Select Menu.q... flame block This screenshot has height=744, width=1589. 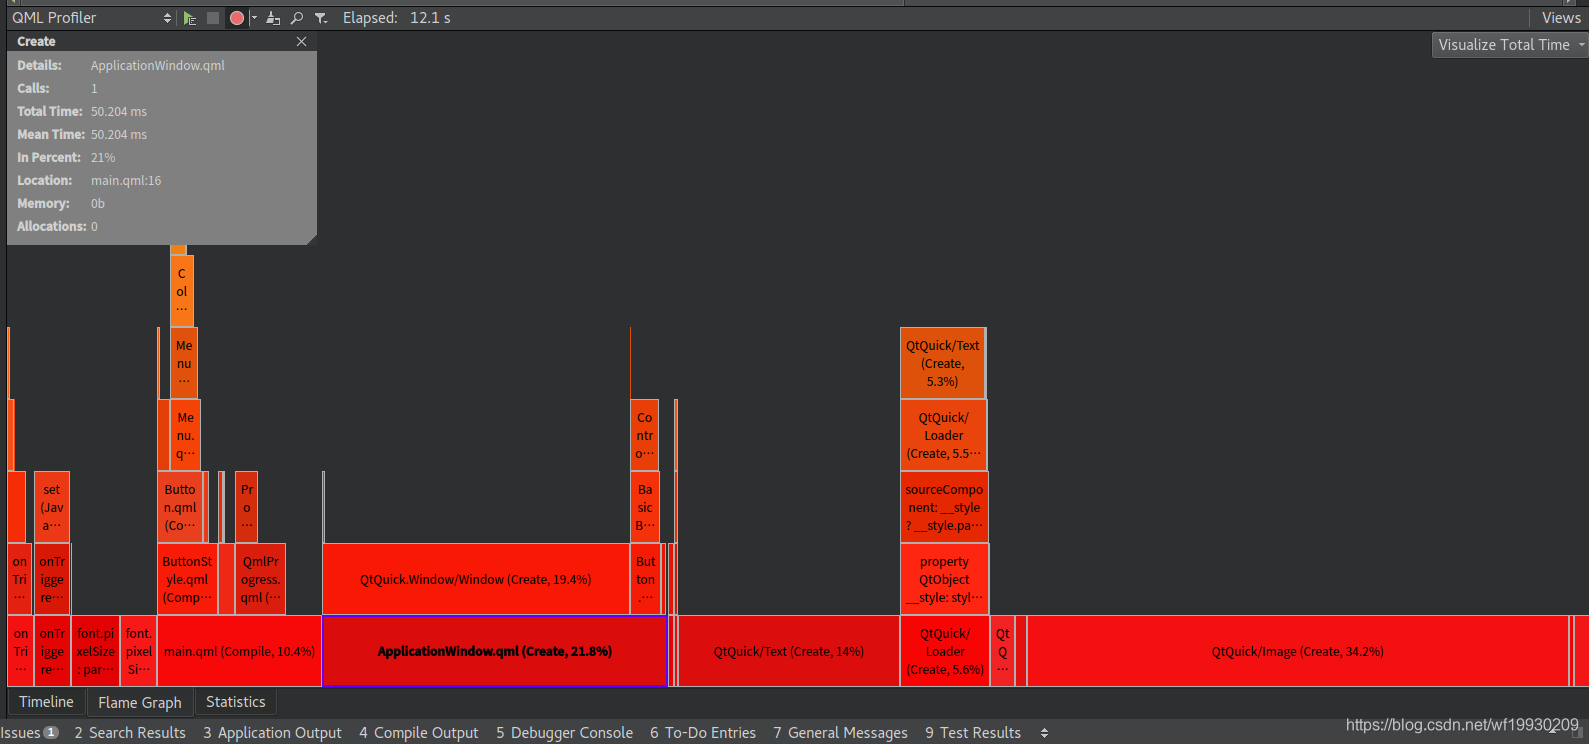pyautogui.click(x=186, y=435)
